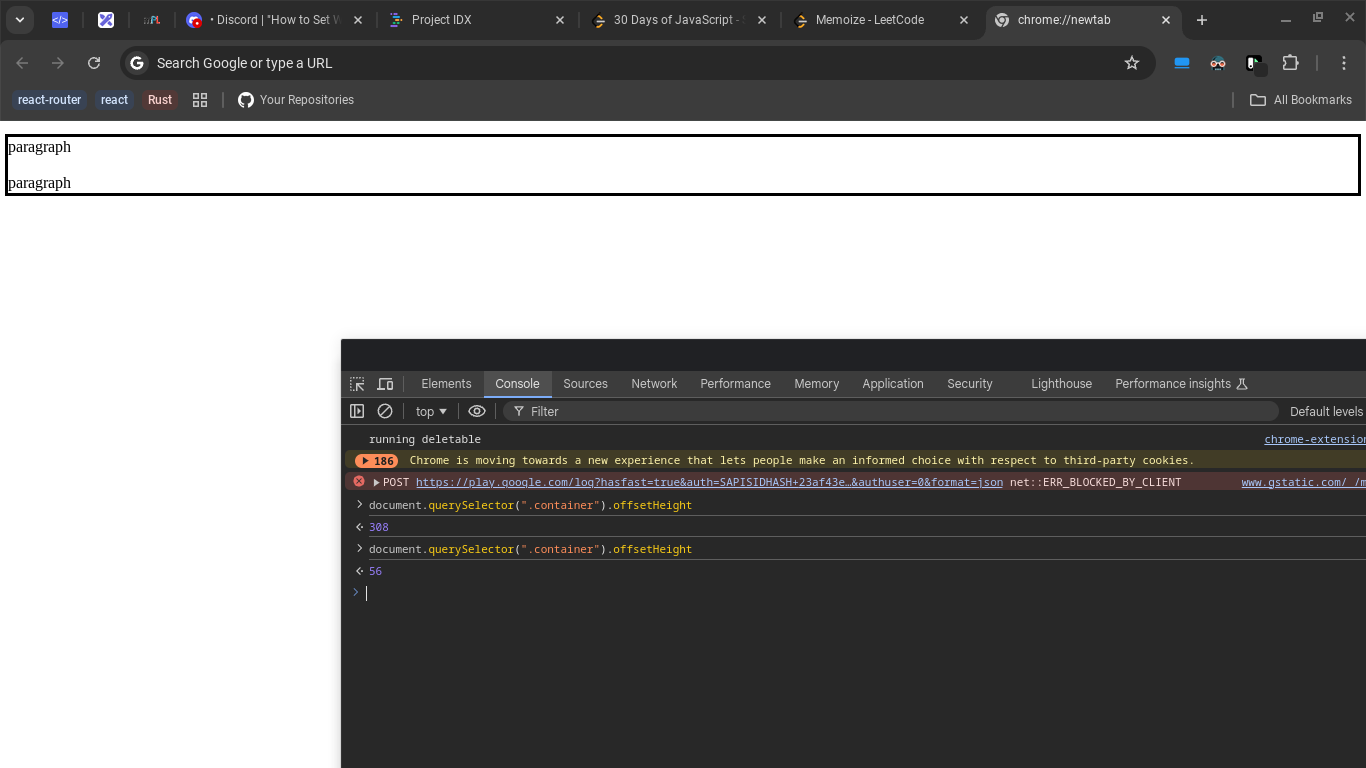Viewport: 1366px width, 768px height.
Task: Open the Security panel
Action: [969, 384]
